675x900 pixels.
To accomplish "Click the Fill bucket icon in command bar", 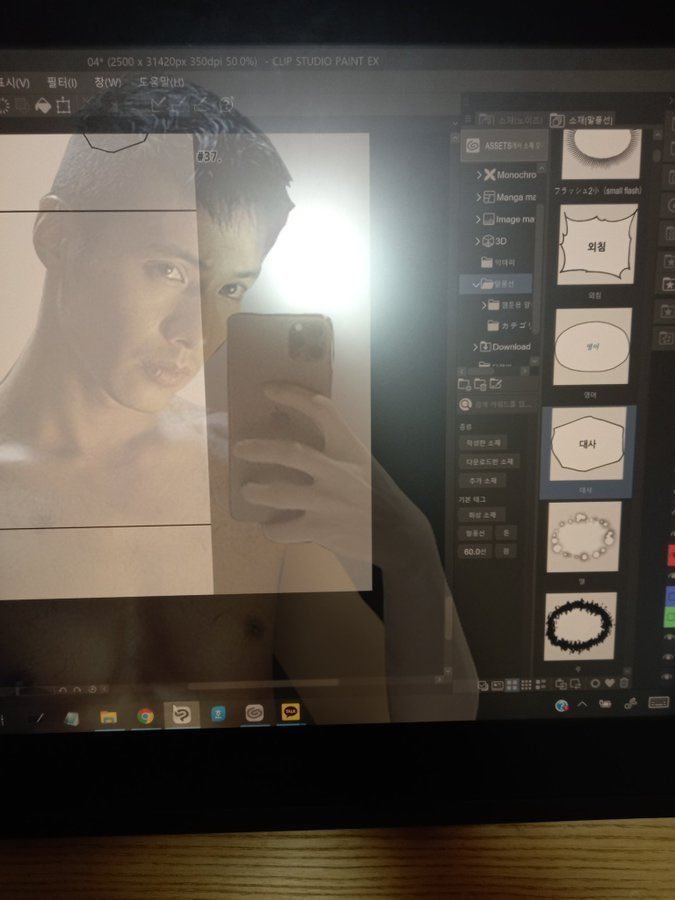I will pyautogui.click(x=43, y=104).
